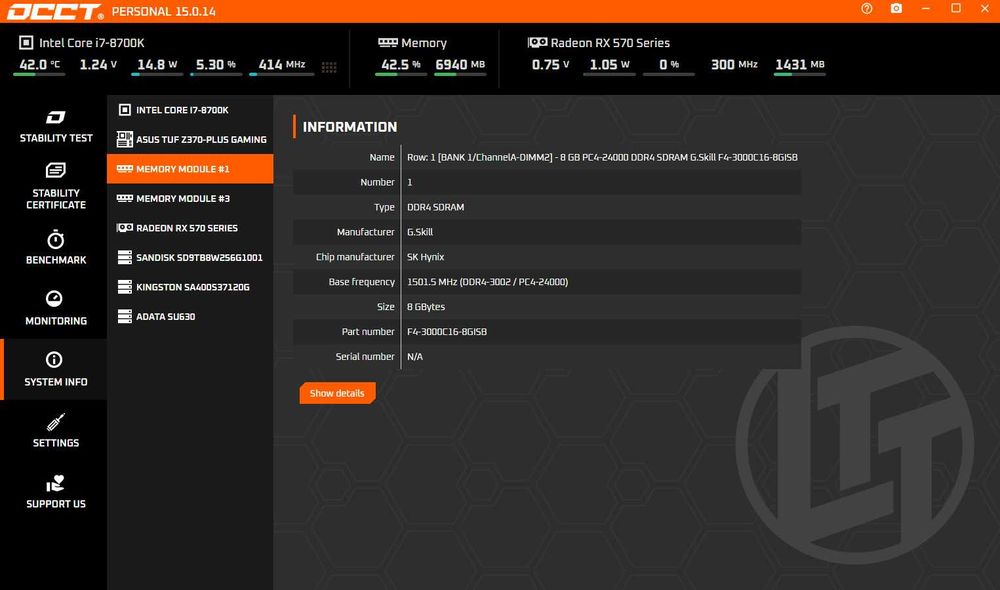Viewport: 1000px width, 590px height.
Task: Open the Settings section
Action: (55, 431)
